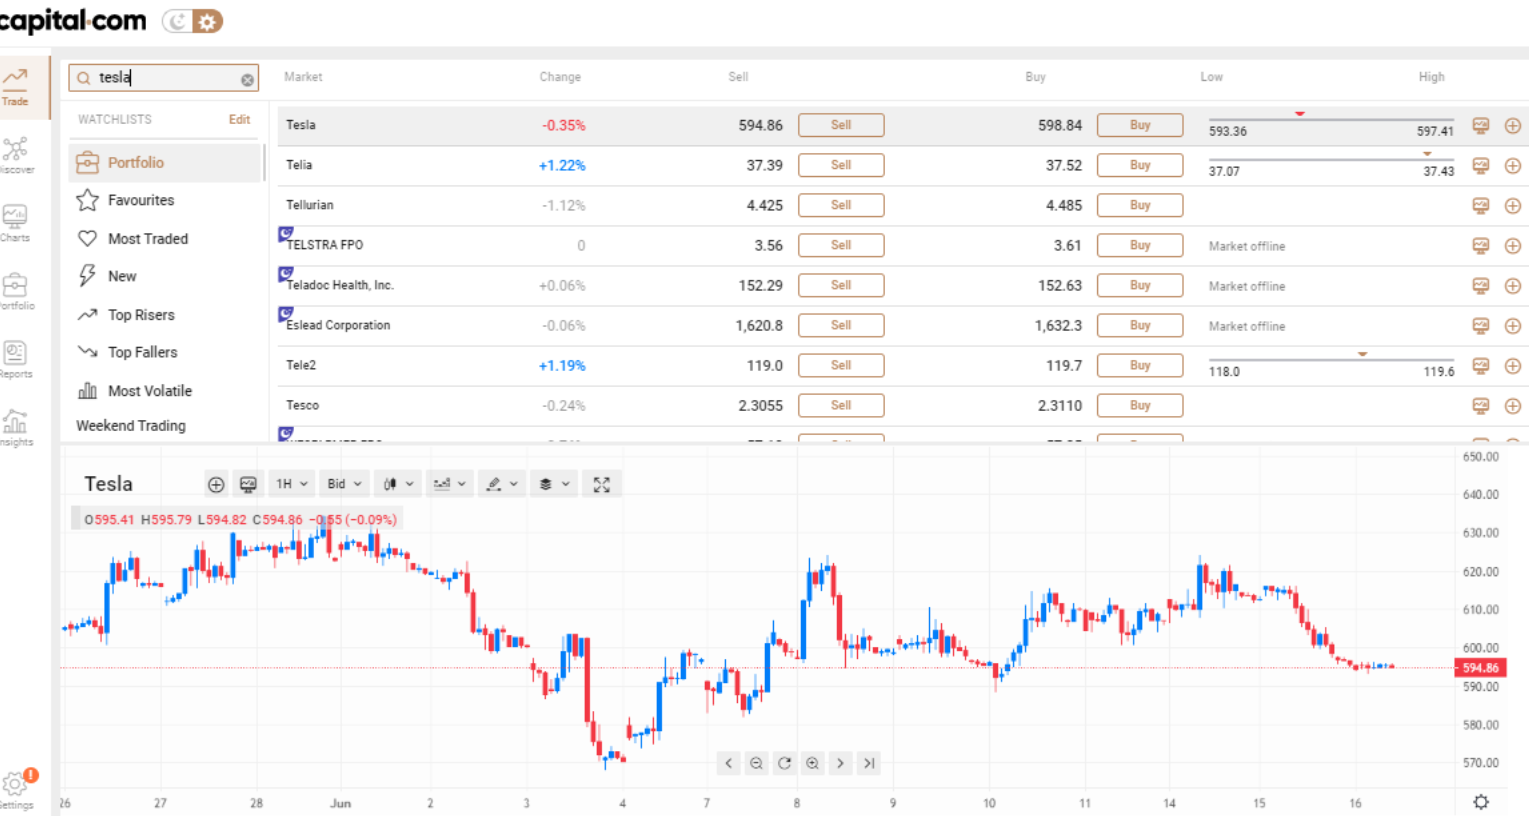Add Telia to watchlist plus icon
The width and height of the screenshot is (1529, 816).
pyautogui.click(x=1513, y=166)
